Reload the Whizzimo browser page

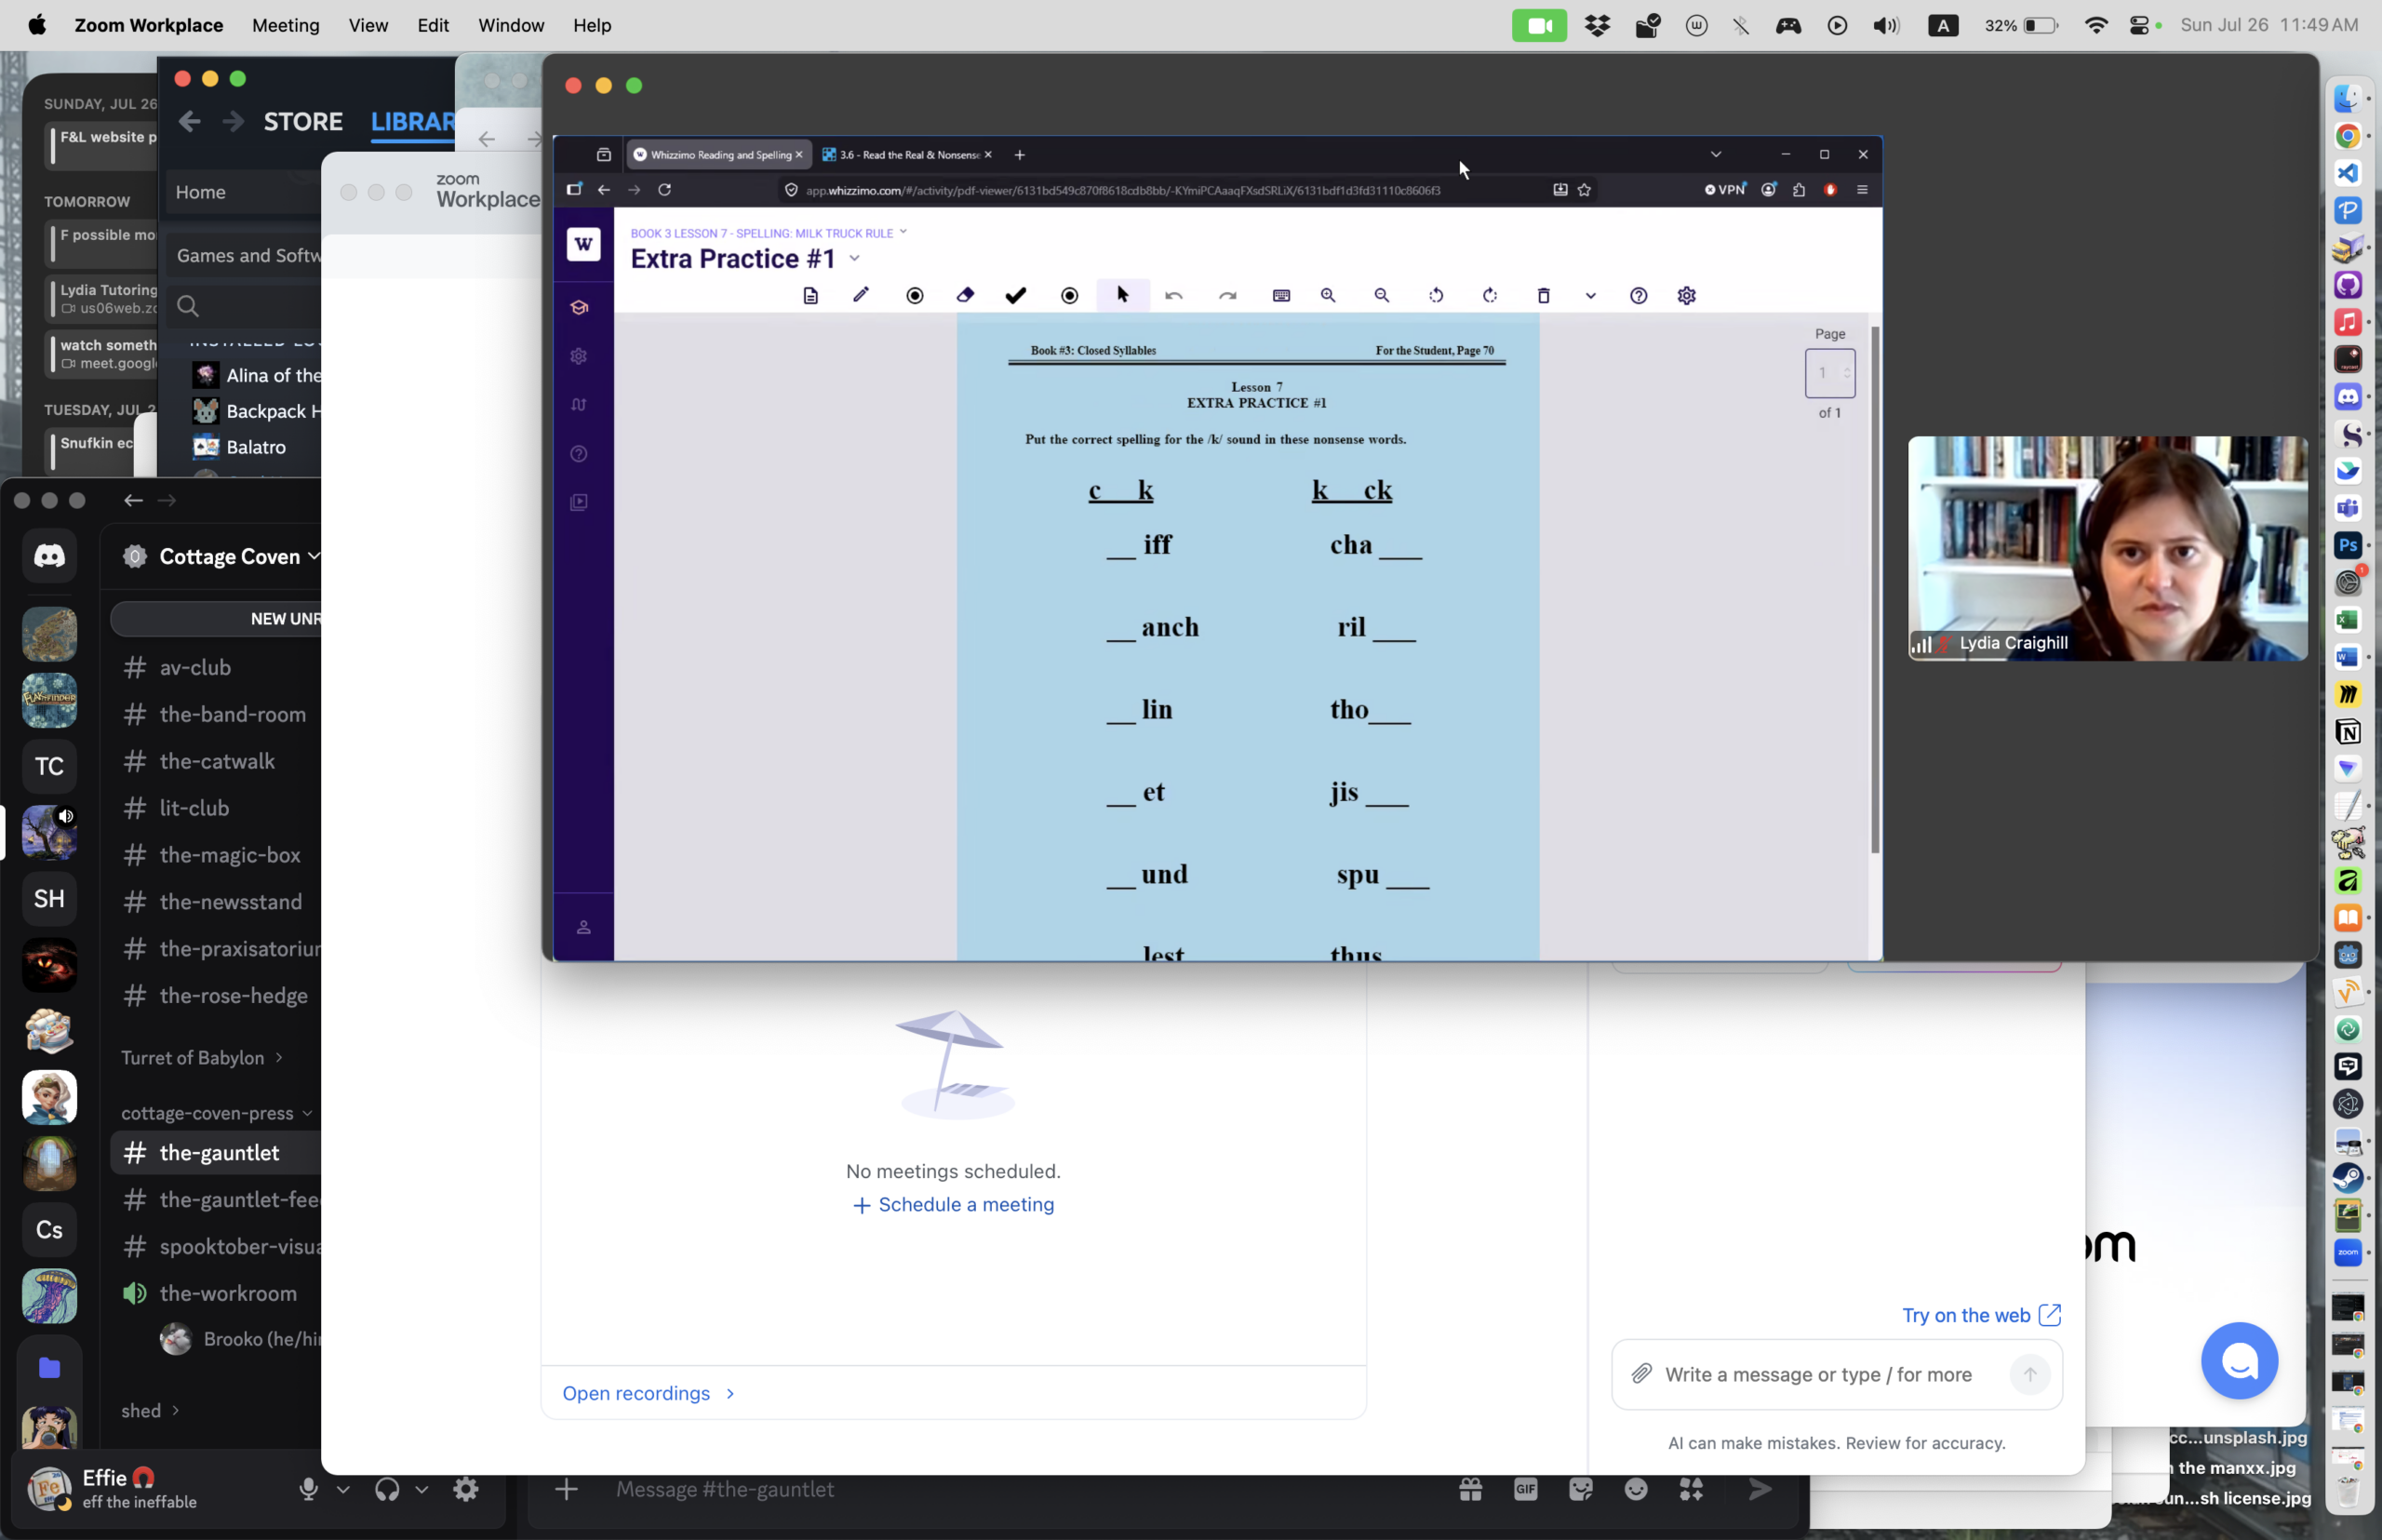(x=664, y=190)
